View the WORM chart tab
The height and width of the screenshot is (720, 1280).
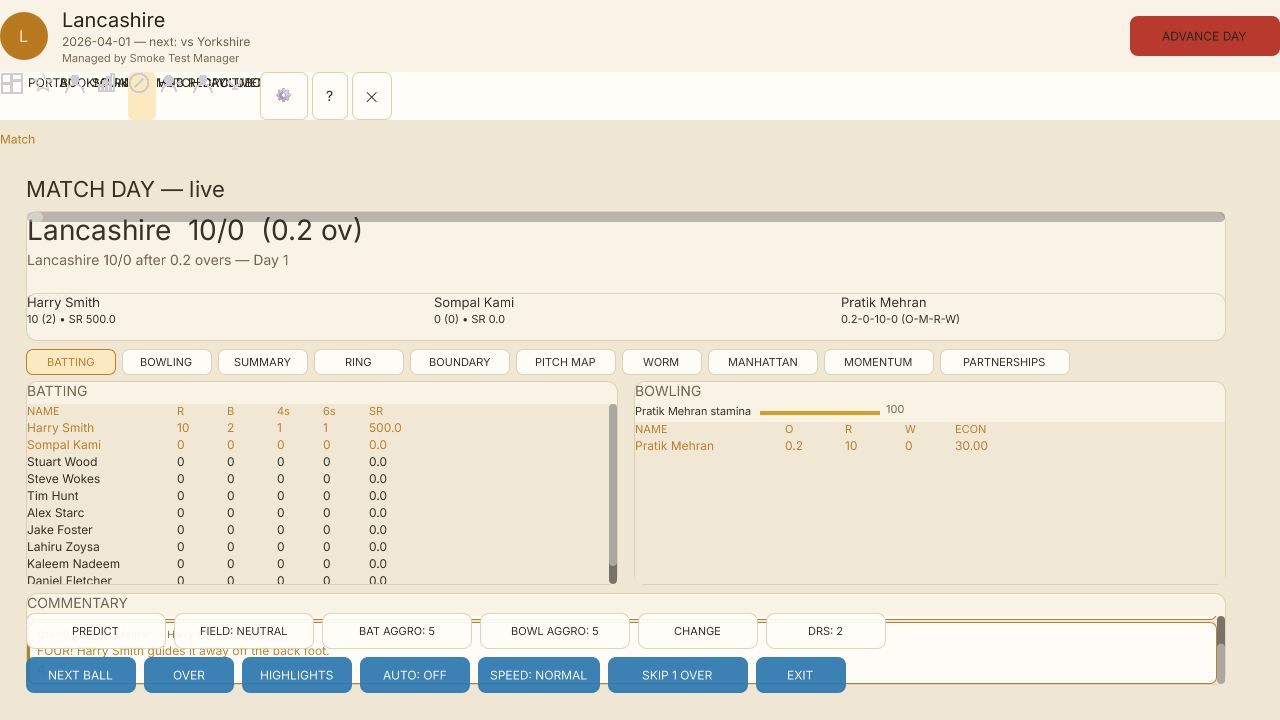pos(661,362)
